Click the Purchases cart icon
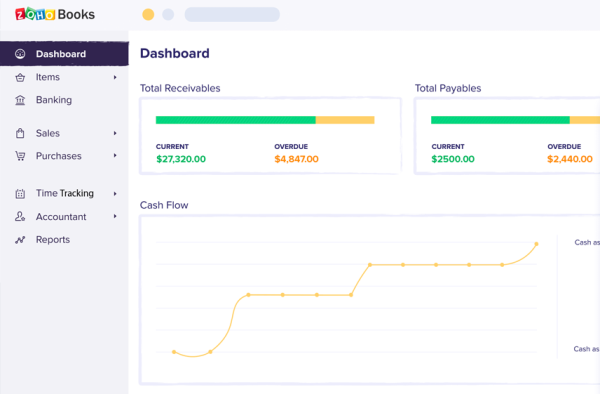 20,156
